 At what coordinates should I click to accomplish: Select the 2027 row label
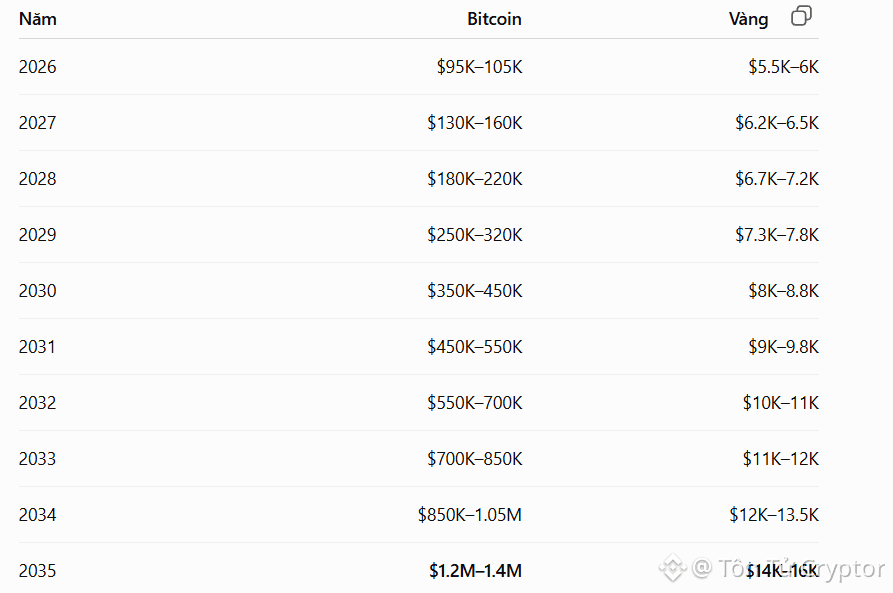pos(38,122)
